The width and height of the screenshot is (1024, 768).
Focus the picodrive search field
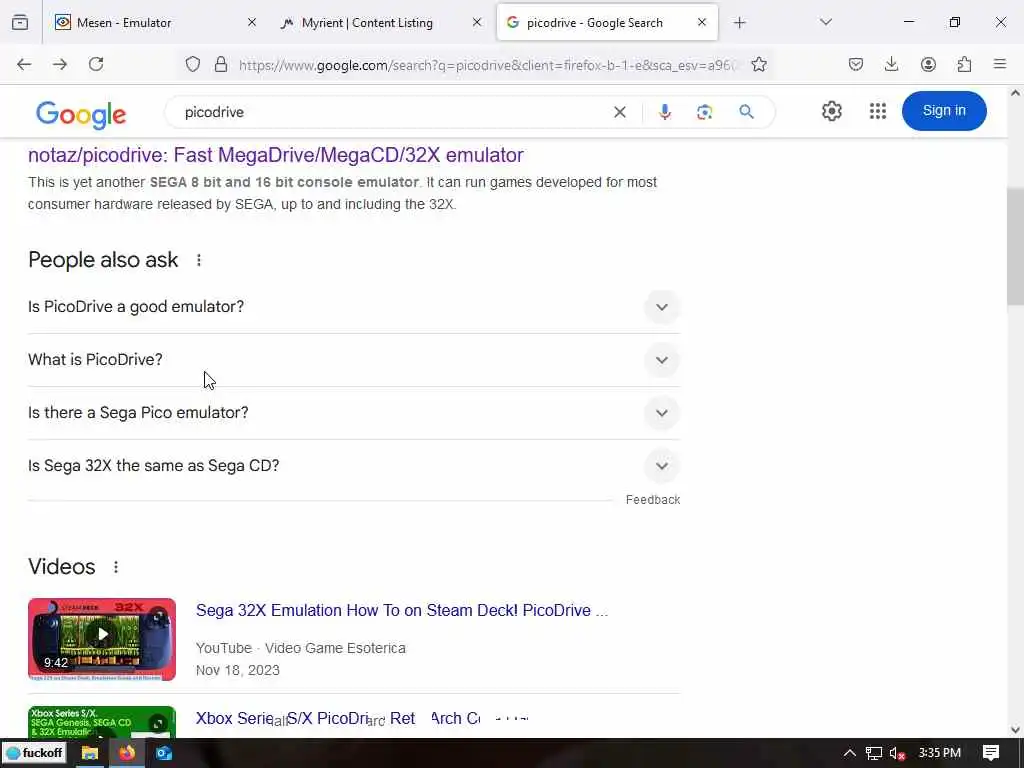pyautogui.click(x=392, y=112)
